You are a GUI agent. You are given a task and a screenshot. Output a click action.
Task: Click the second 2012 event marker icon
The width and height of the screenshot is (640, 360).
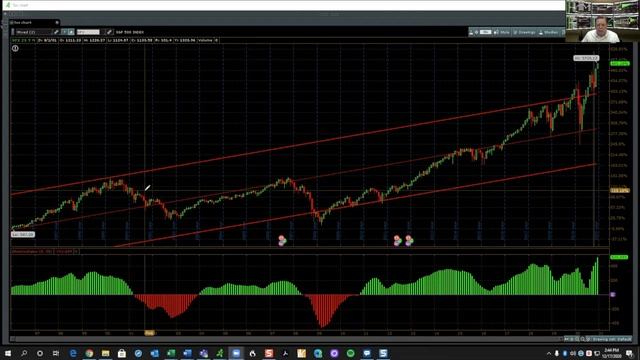[409, 240]
